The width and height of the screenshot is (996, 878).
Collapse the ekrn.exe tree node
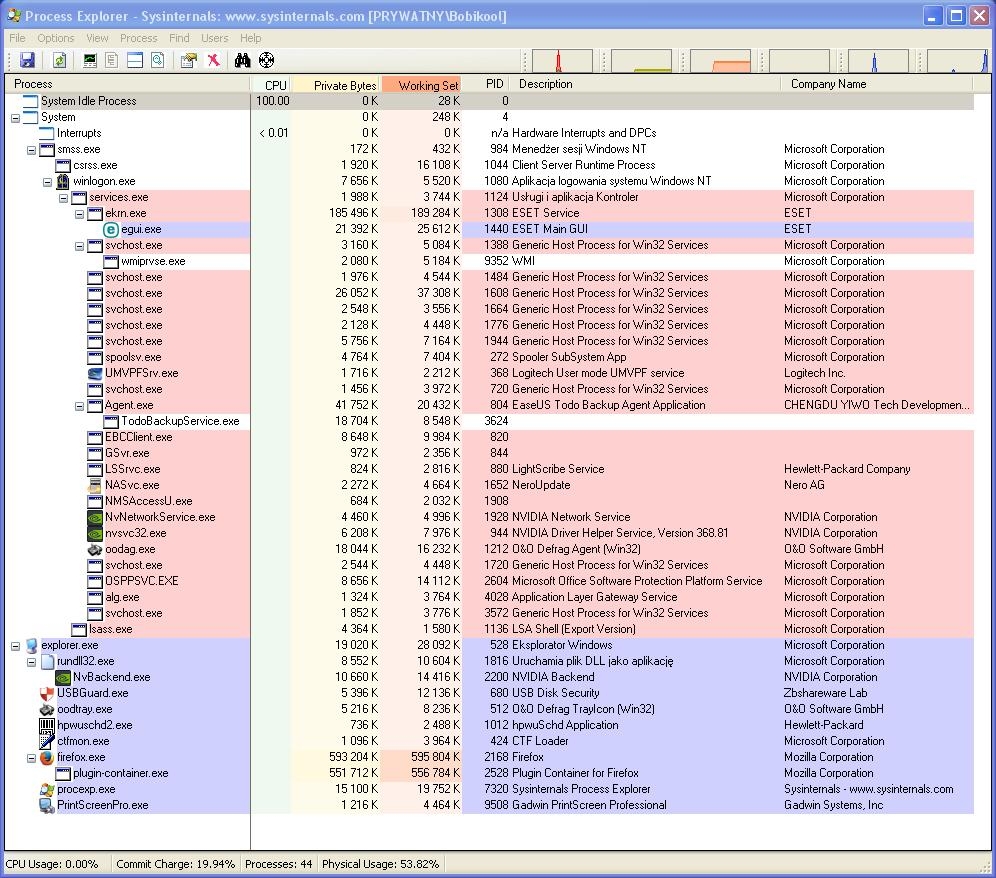point(79,214)
